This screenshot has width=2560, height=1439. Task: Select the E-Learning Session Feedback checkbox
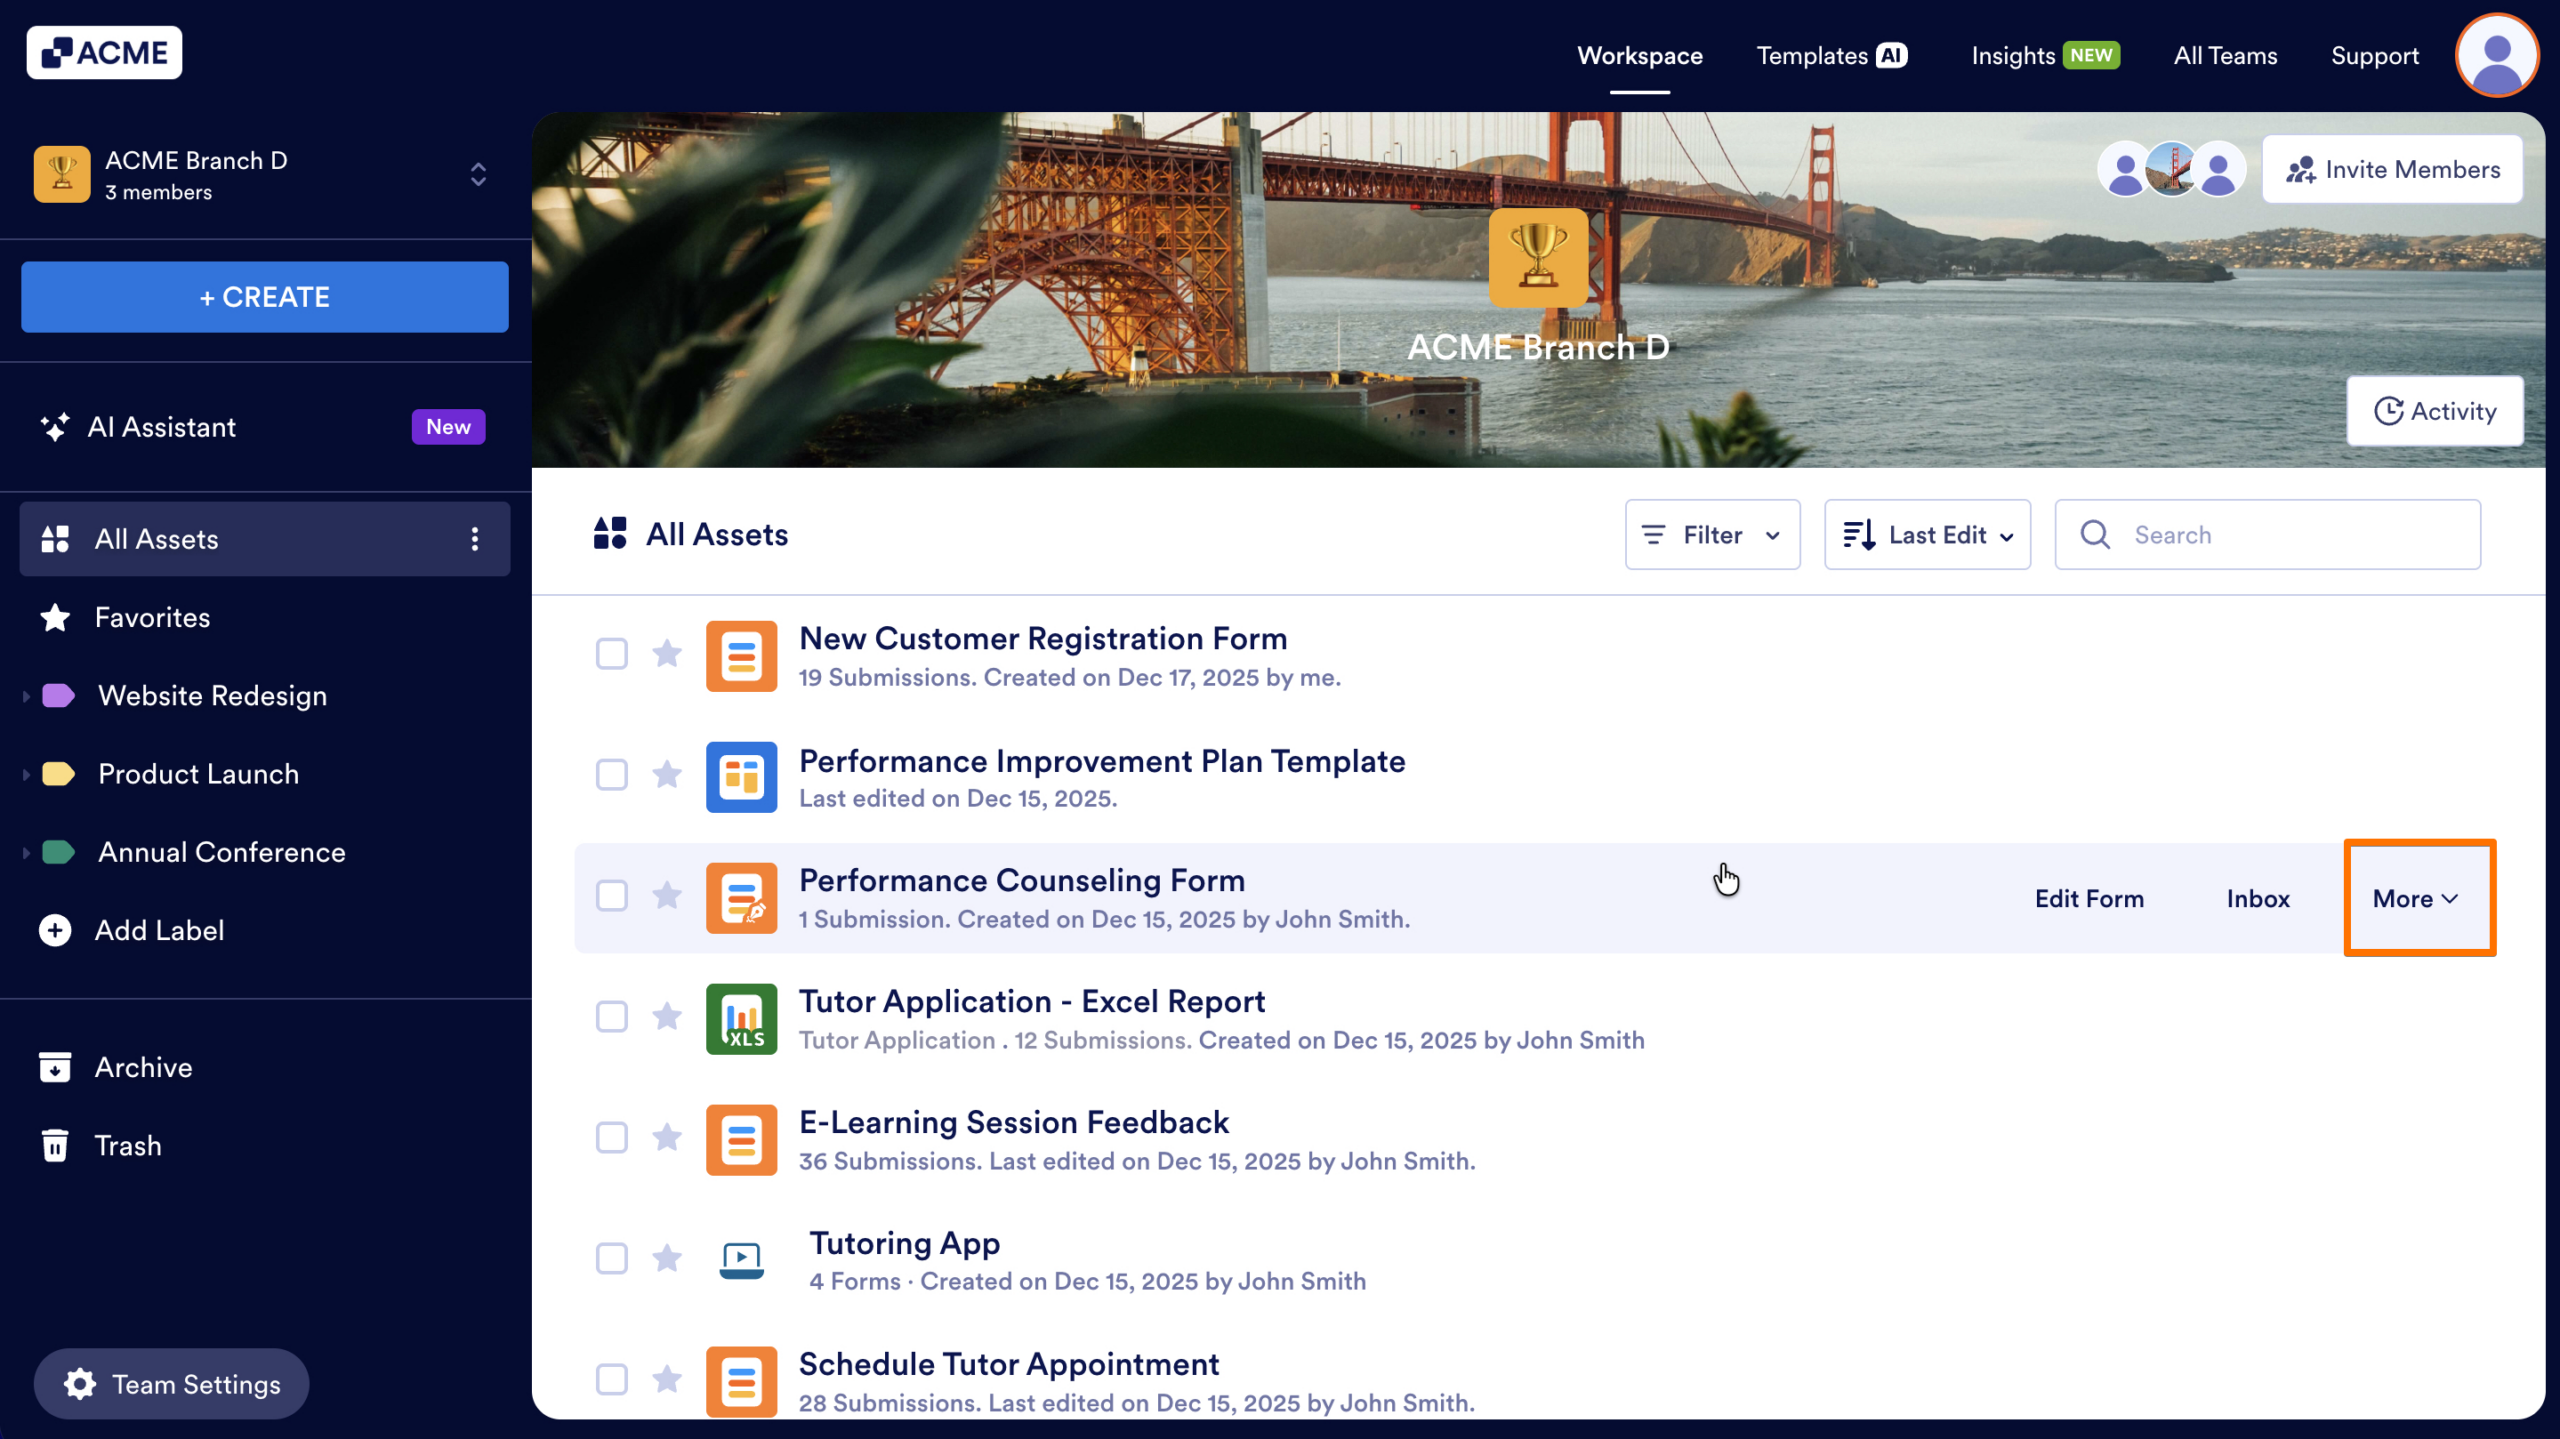coord(611,1138)
